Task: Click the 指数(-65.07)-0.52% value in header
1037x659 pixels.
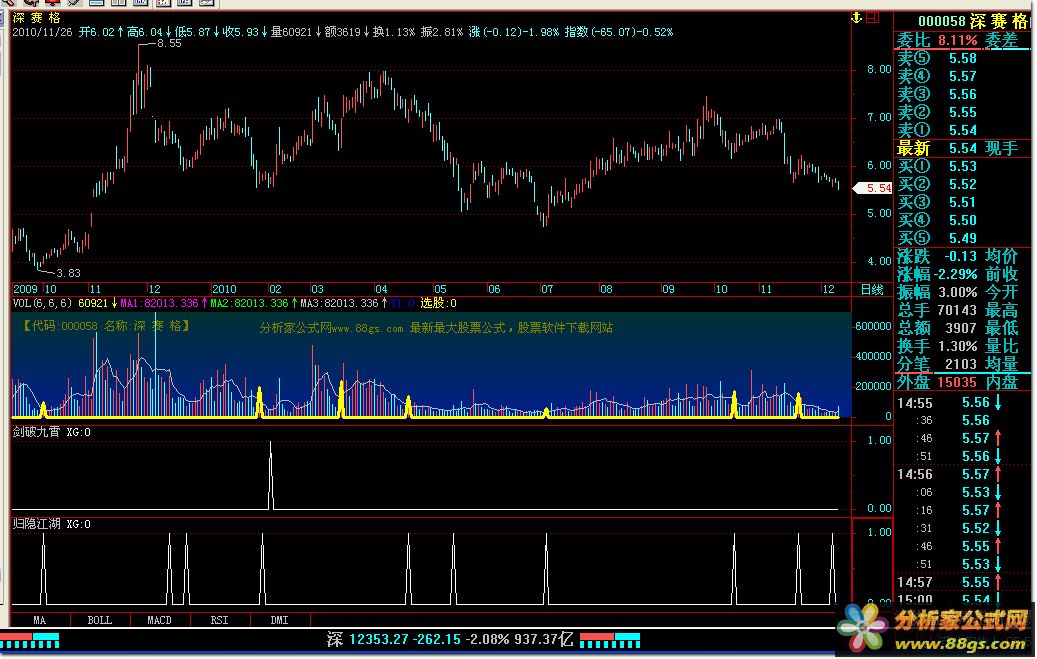Action: (619, 32)
